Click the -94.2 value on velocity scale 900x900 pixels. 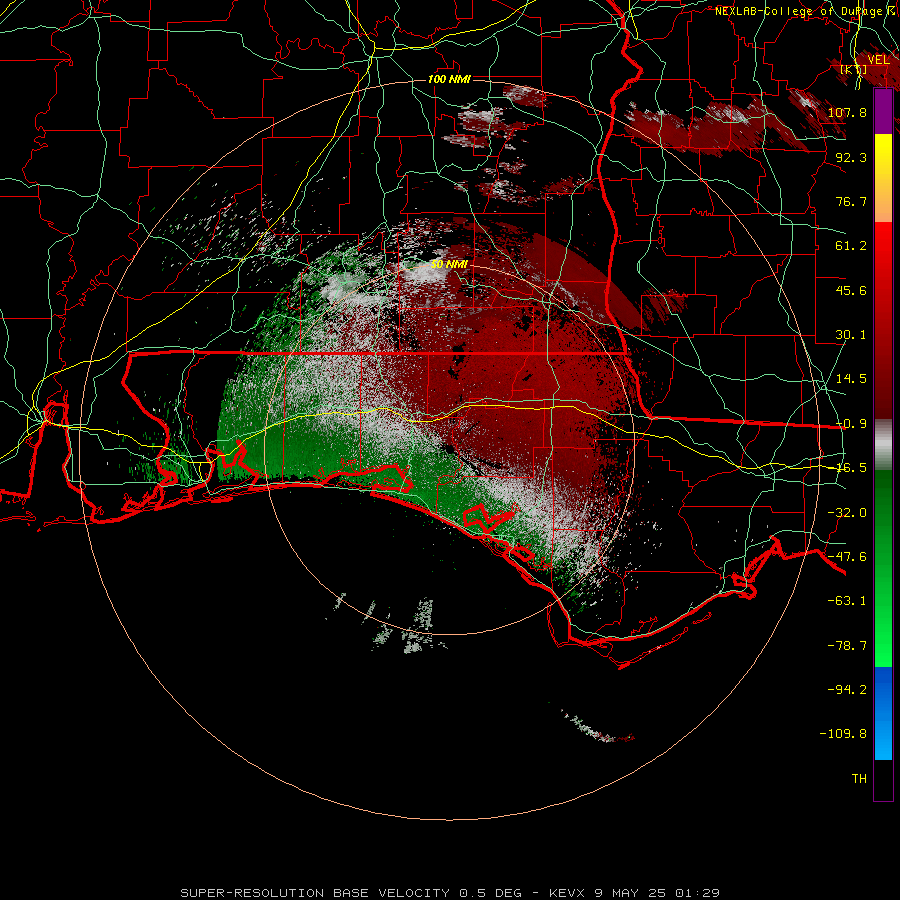coord(847,689)
